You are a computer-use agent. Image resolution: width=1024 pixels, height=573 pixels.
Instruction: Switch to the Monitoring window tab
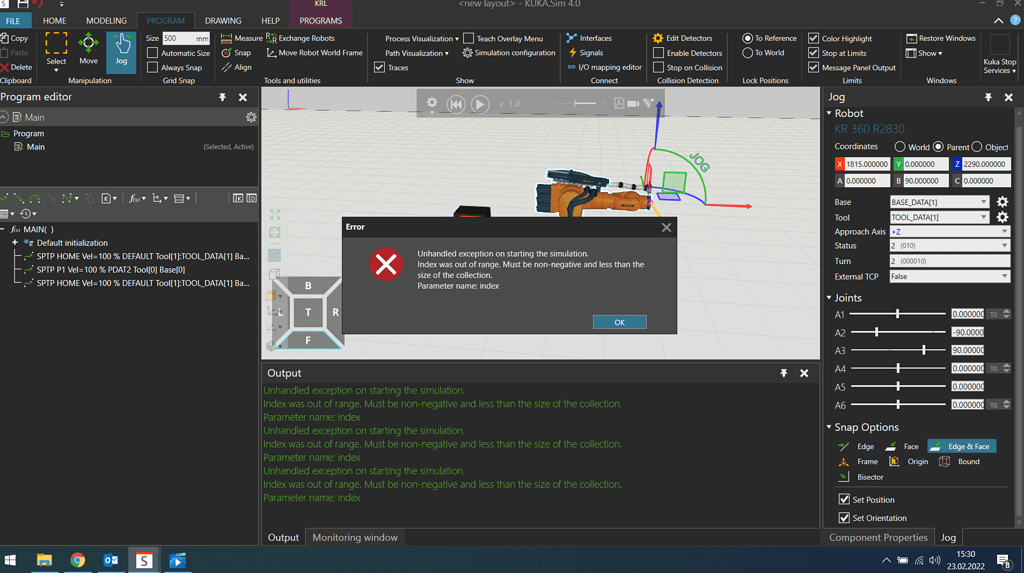[354, 537]
